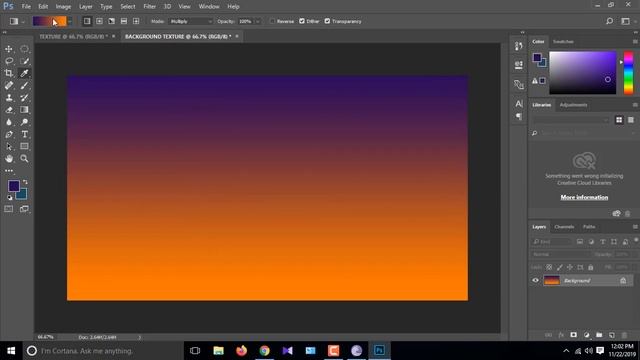The width and height of the screenshot is (640, 360).
Task: Open the Edit Toolbar ellipsis
Action: [9, 171]
